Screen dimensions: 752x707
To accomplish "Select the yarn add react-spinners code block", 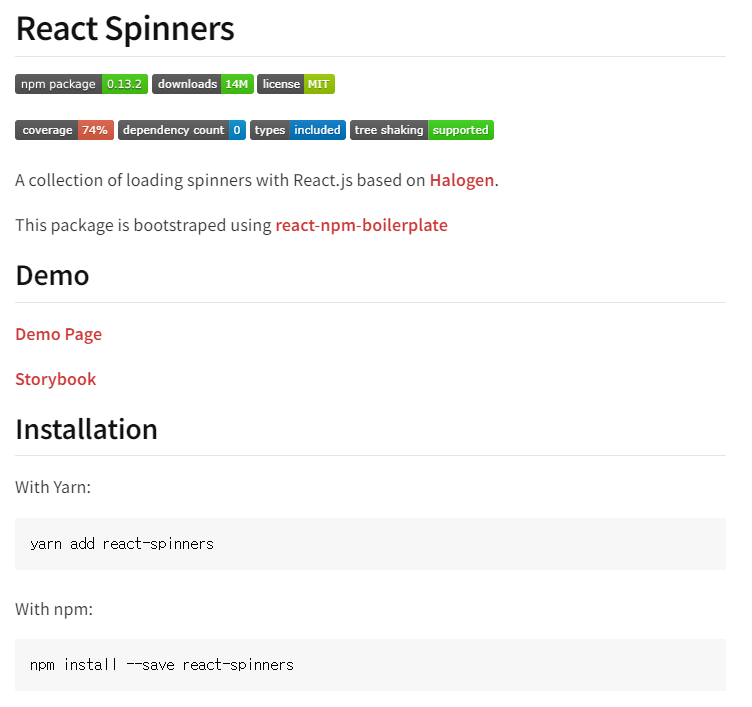I will coord(370,544).
